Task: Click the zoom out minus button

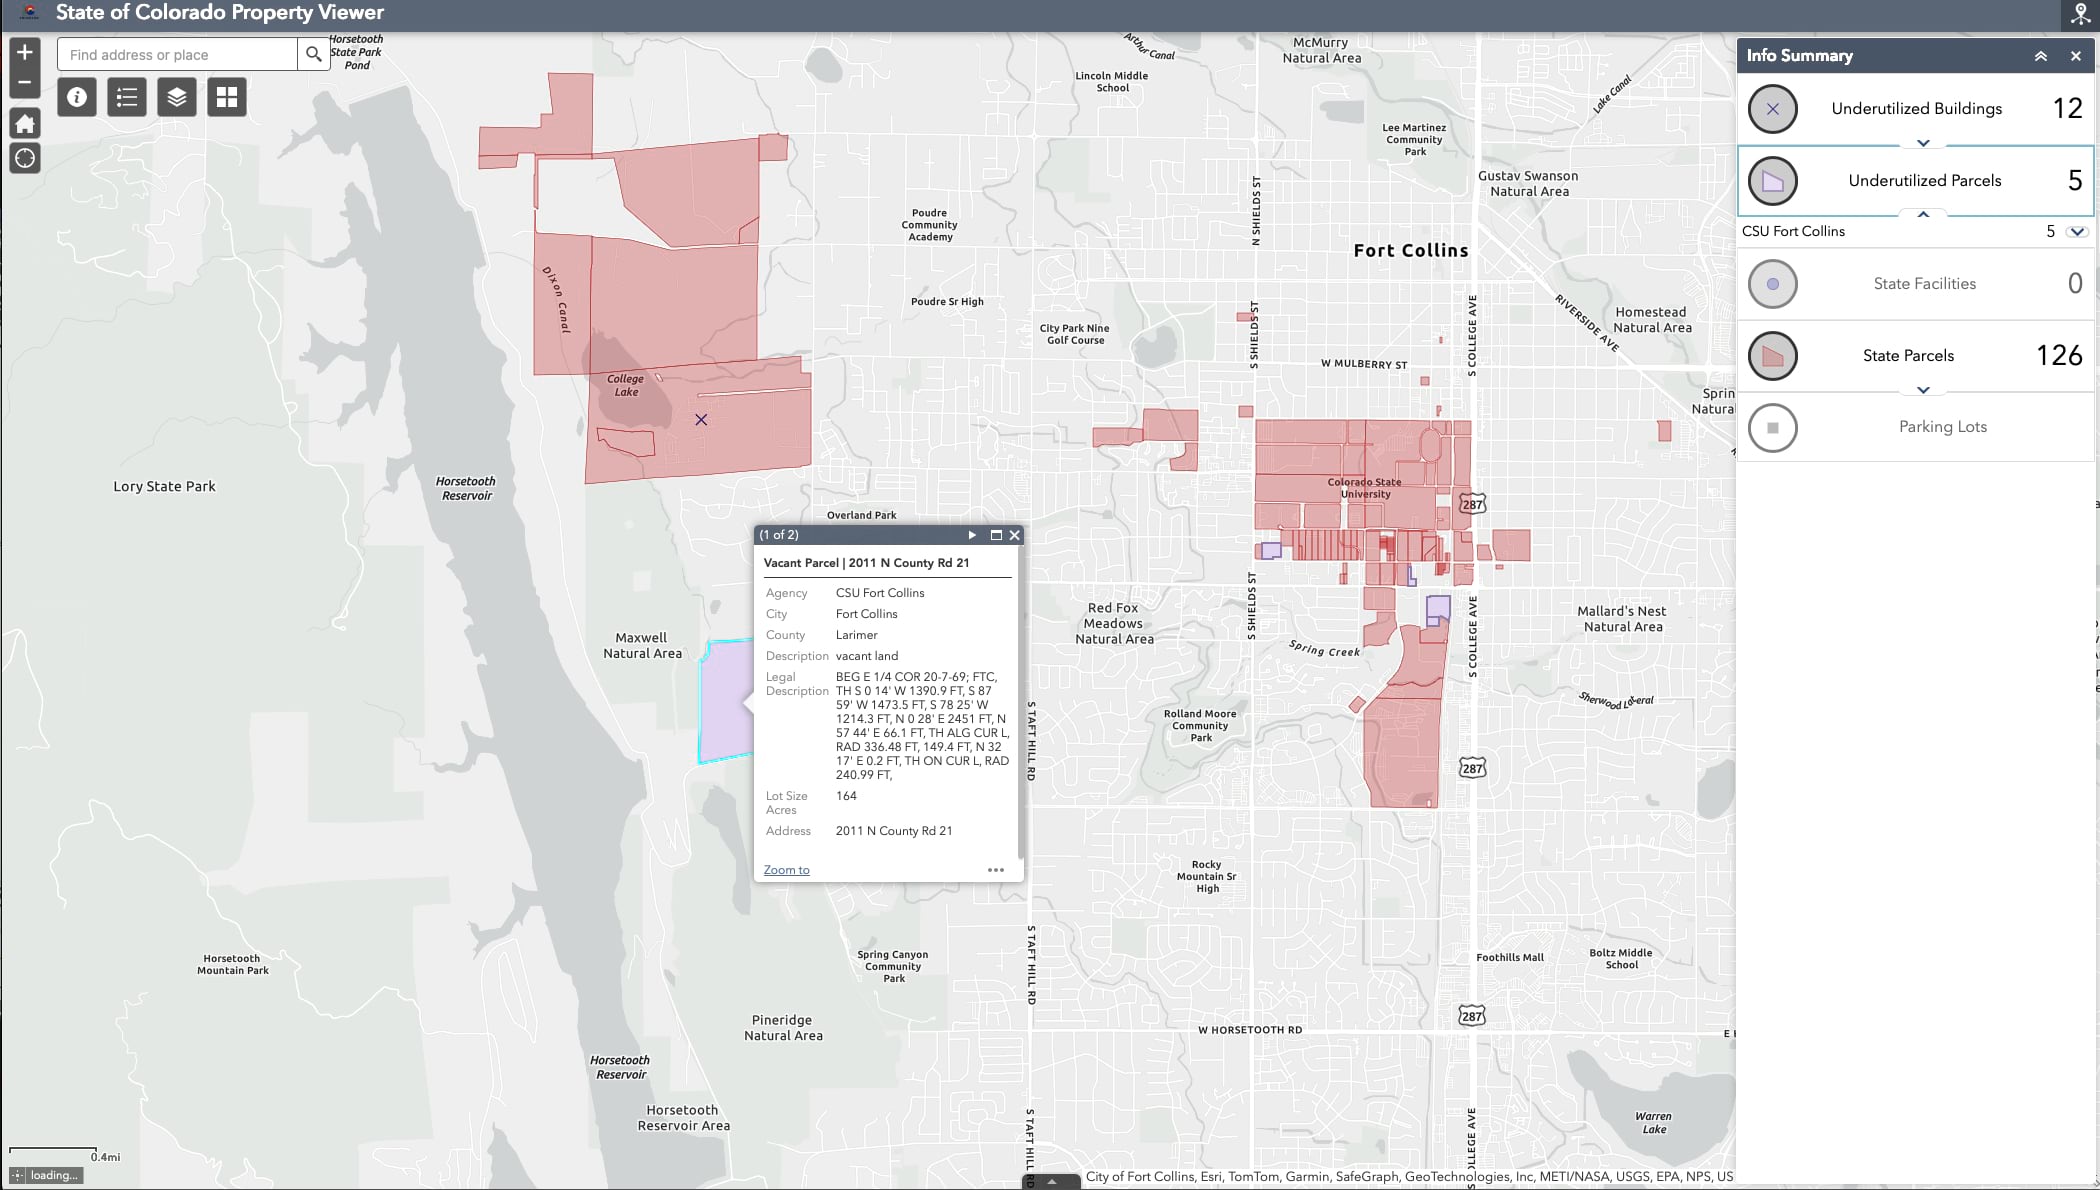Action: (x=25, y=83)
